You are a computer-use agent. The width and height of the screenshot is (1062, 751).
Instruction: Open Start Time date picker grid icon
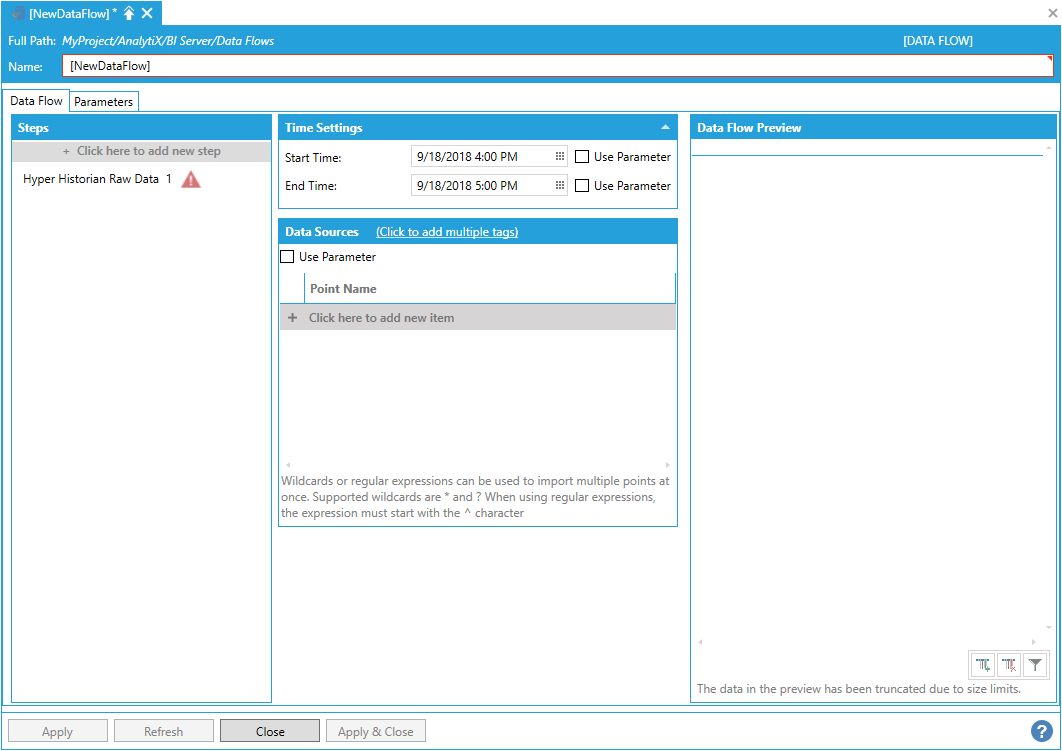[x=560, y=157]
